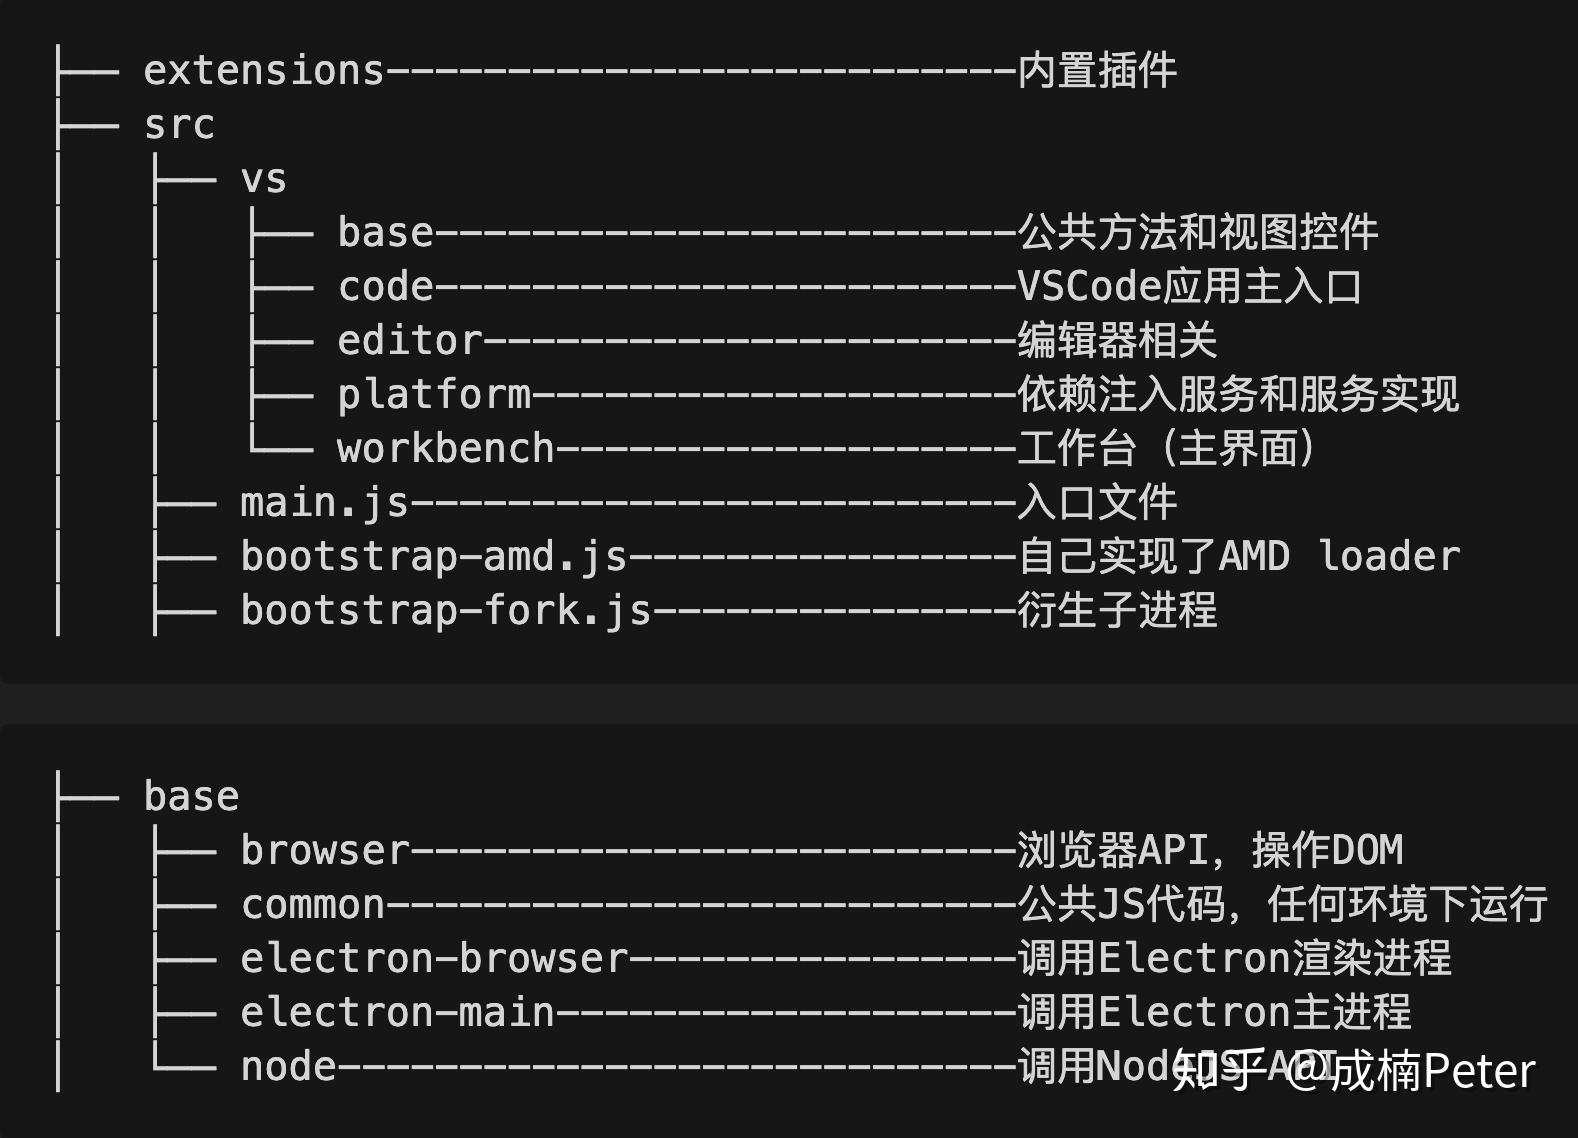This screenshot has width=1578, height=1138.
Task: Click the standalone browser folder entry
Action: point(324,851)
